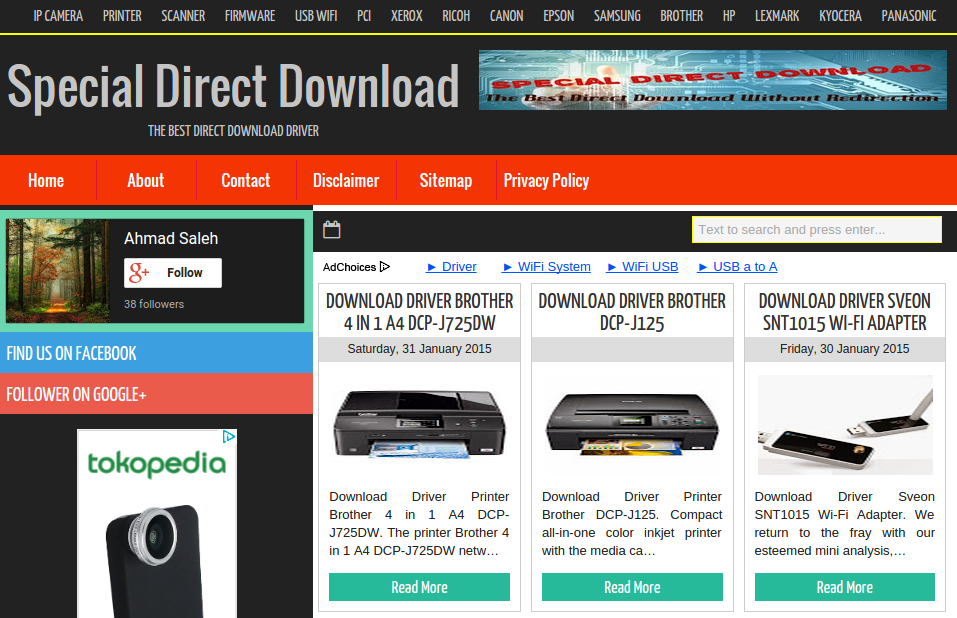Viewport: 957px width, 618px height.
Task: Click the calendar icon beside the search box
Action: [x=331, y=229]
